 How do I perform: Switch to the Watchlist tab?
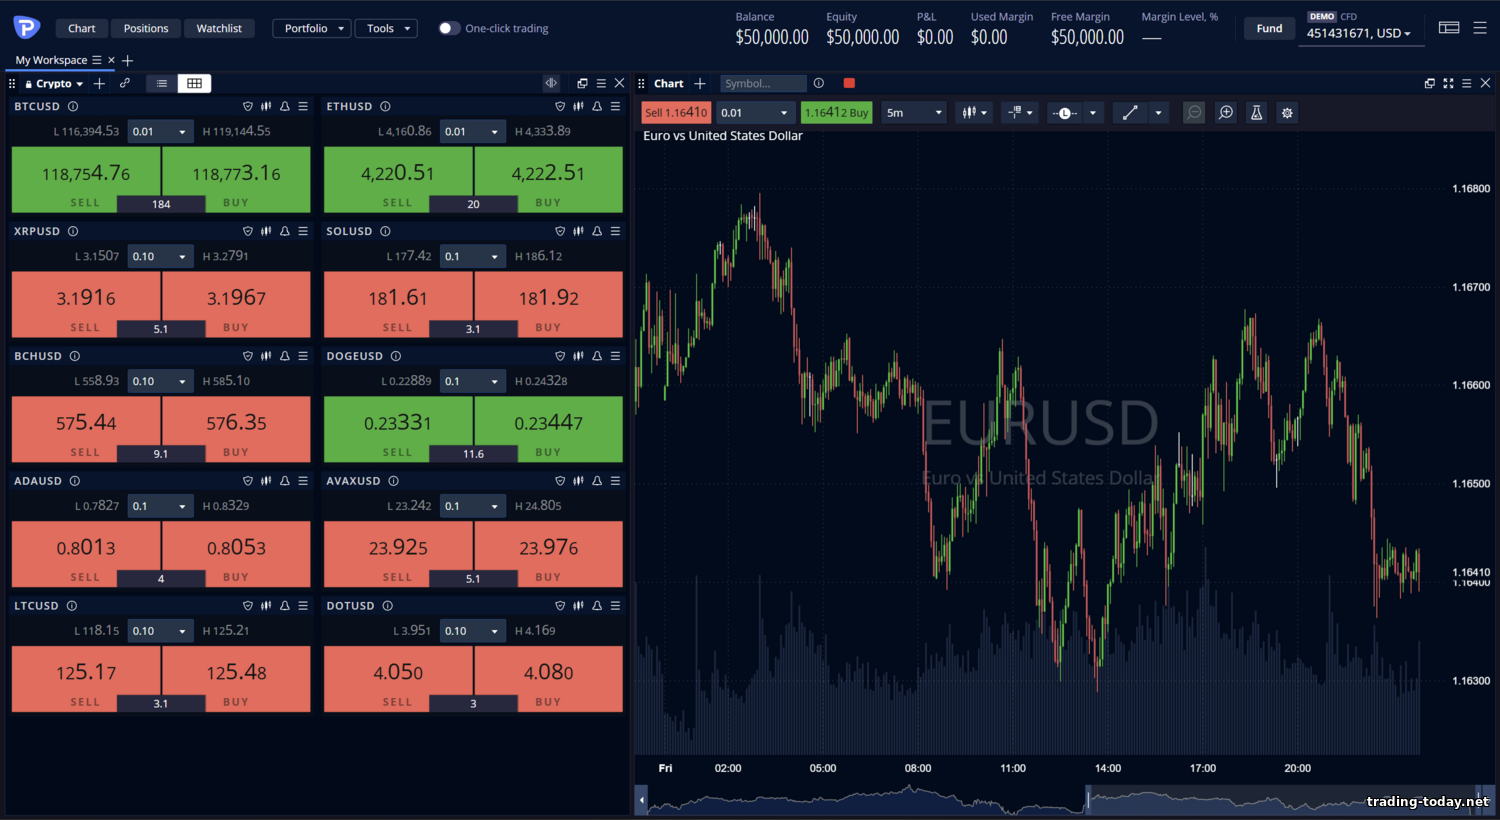point(219,28)
